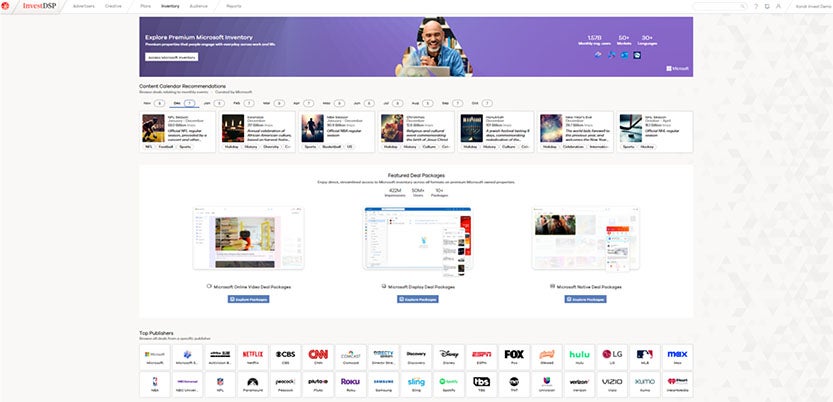Open the DirecTV Stream publisher tile
This screenshot has width=833, height=402.
(x=383, y=357)
